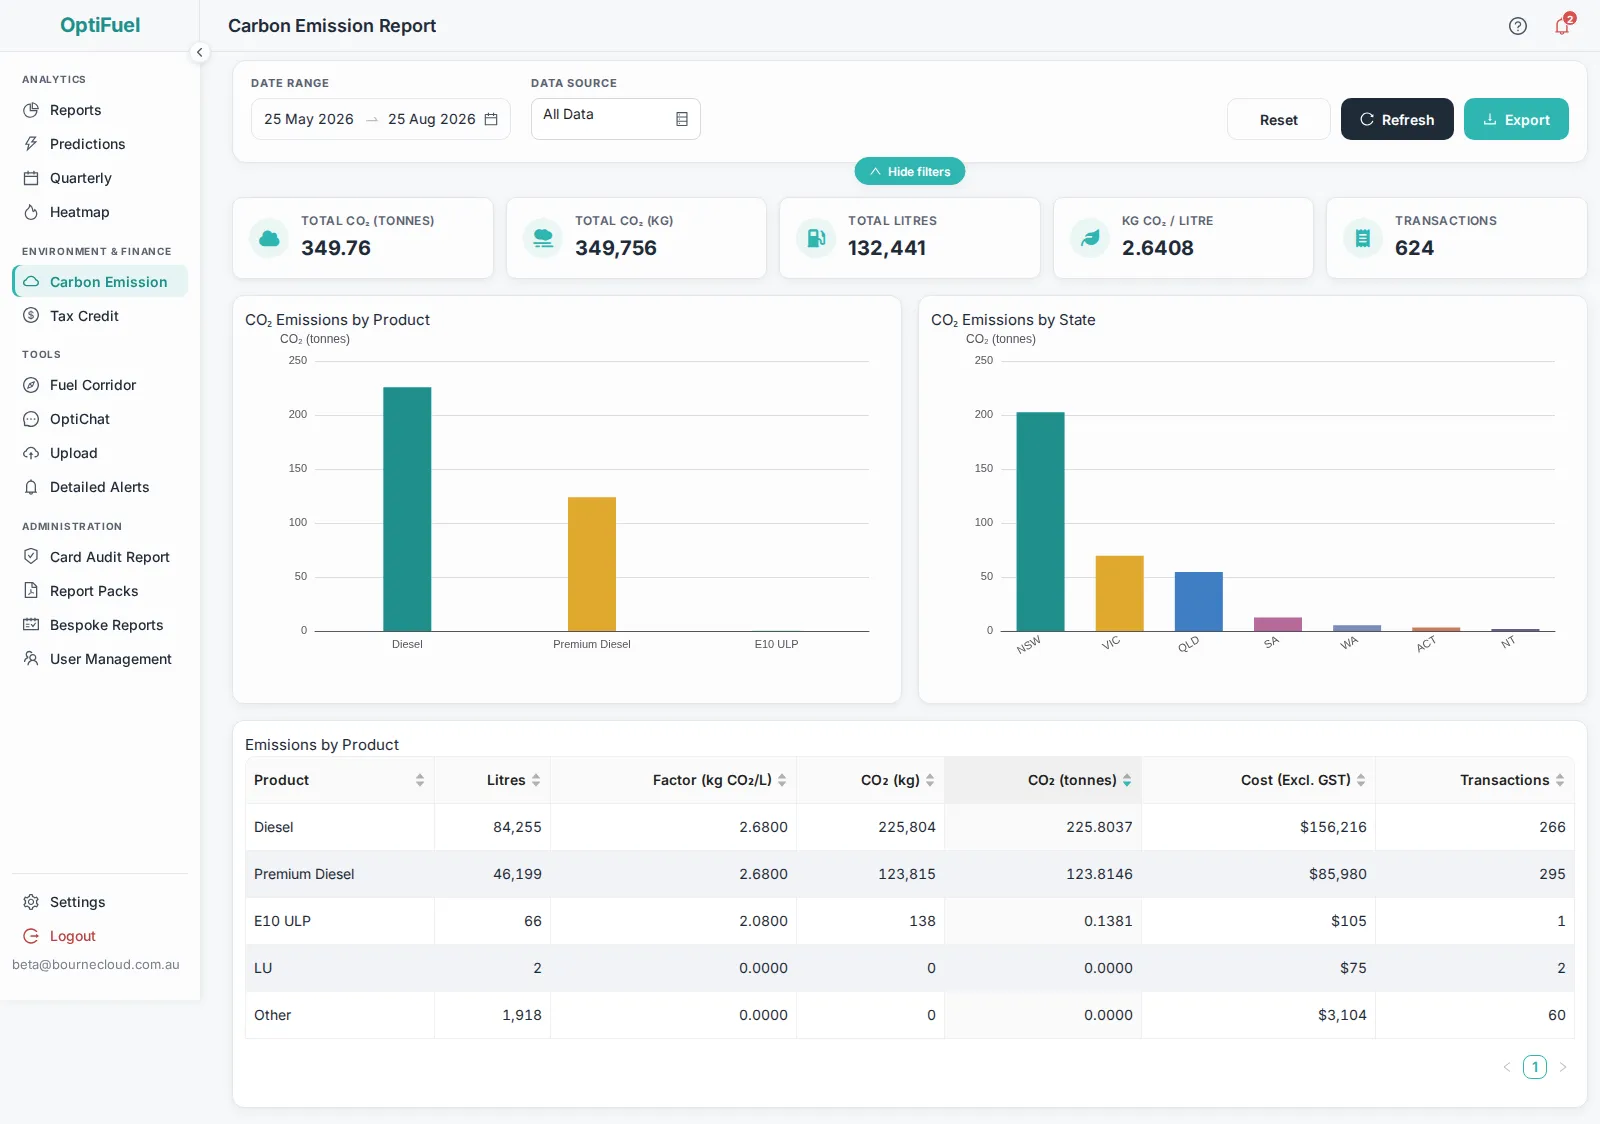The image size is (1600, 1124).
Task: Open the date range calendar icon
Action: pyautogui.click(x=491, y=119)
